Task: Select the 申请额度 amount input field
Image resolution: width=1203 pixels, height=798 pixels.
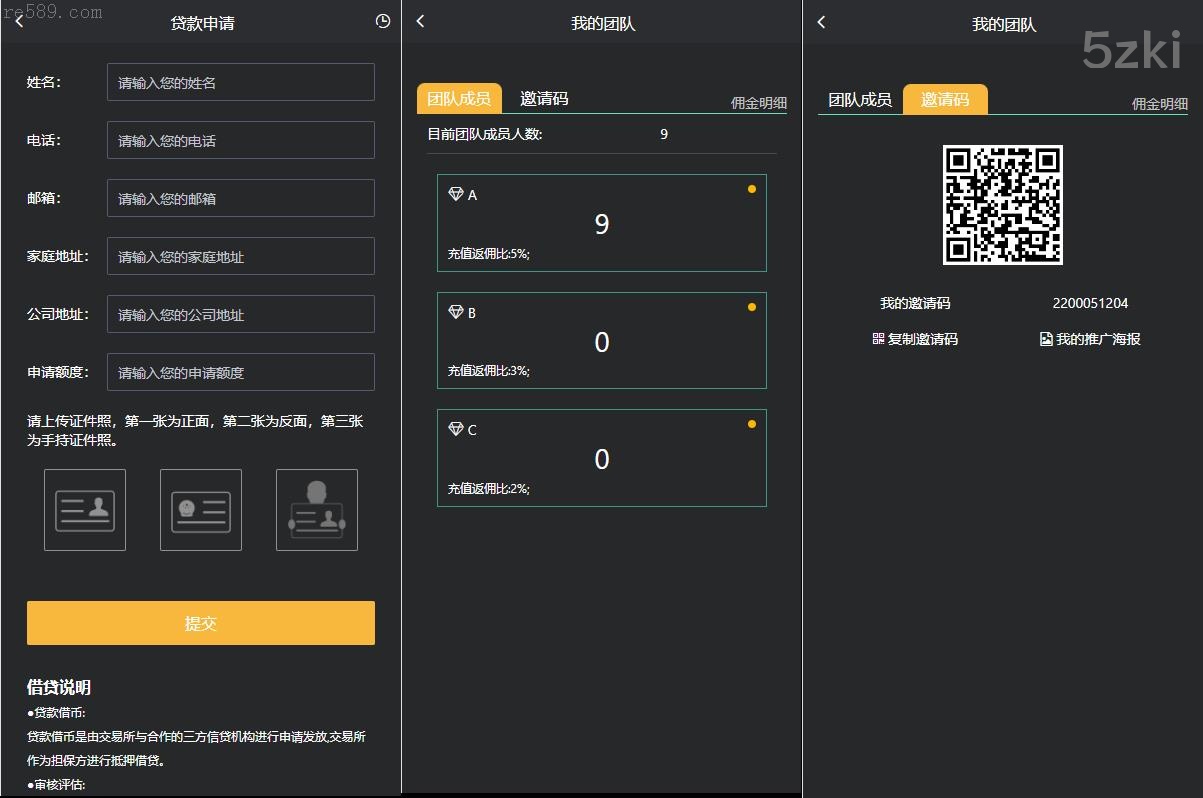Action: [240, 372]
